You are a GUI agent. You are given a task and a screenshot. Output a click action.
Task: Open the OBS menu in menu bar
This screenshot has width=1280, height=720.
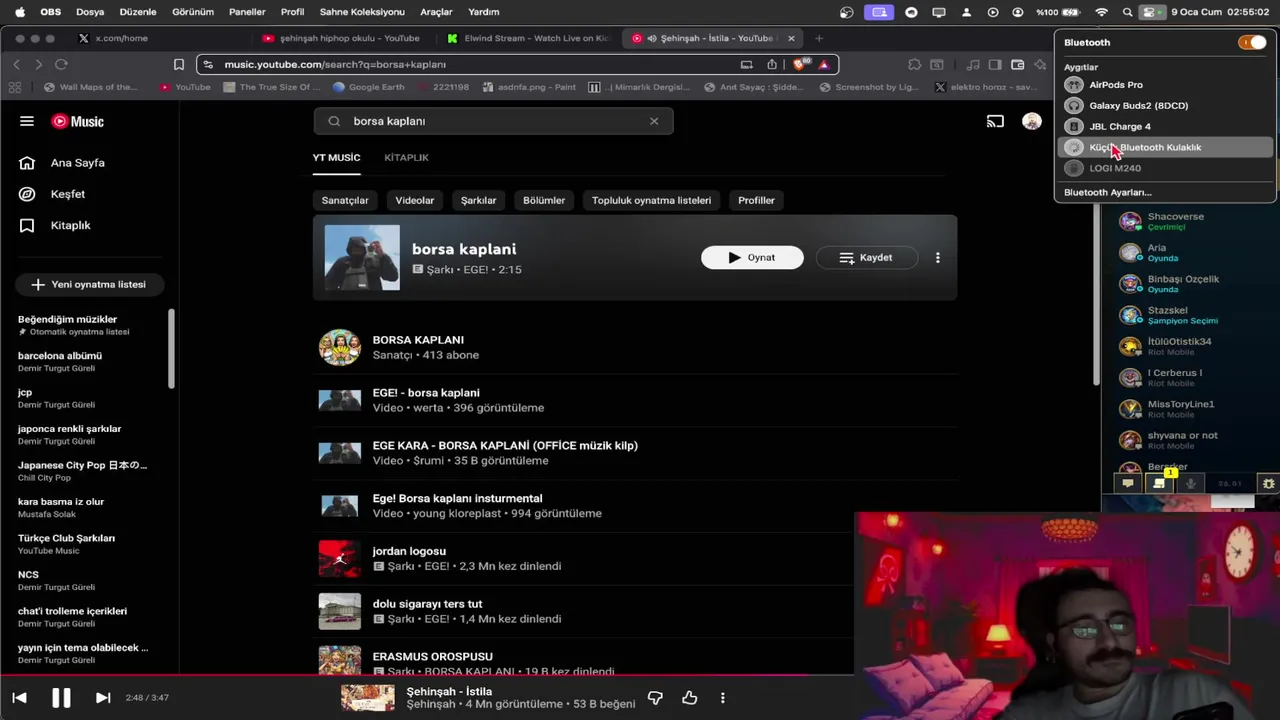[x=50, y=12]
